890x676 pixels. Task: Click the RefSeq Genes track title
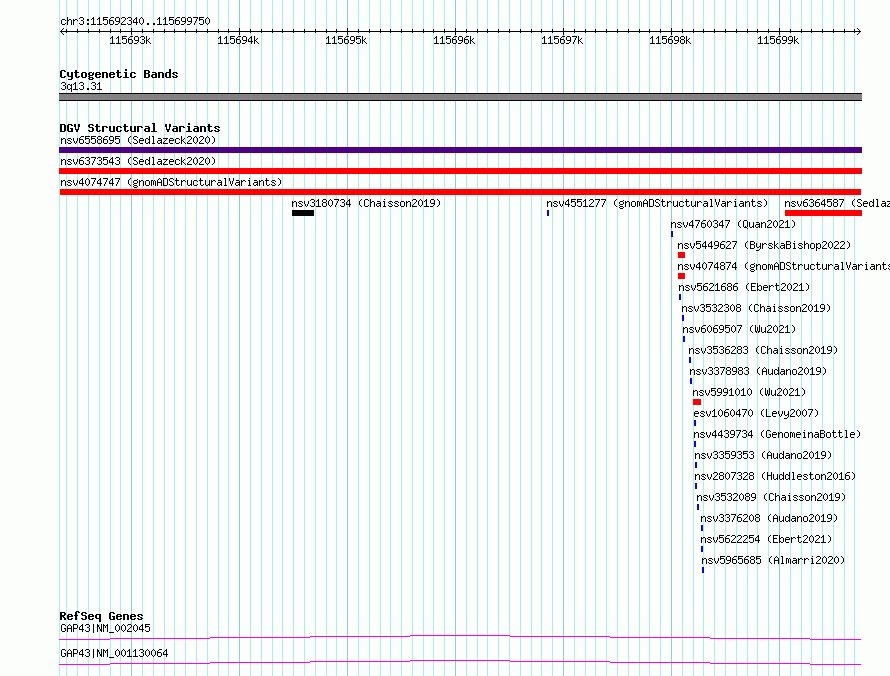[x=101, y=616]
